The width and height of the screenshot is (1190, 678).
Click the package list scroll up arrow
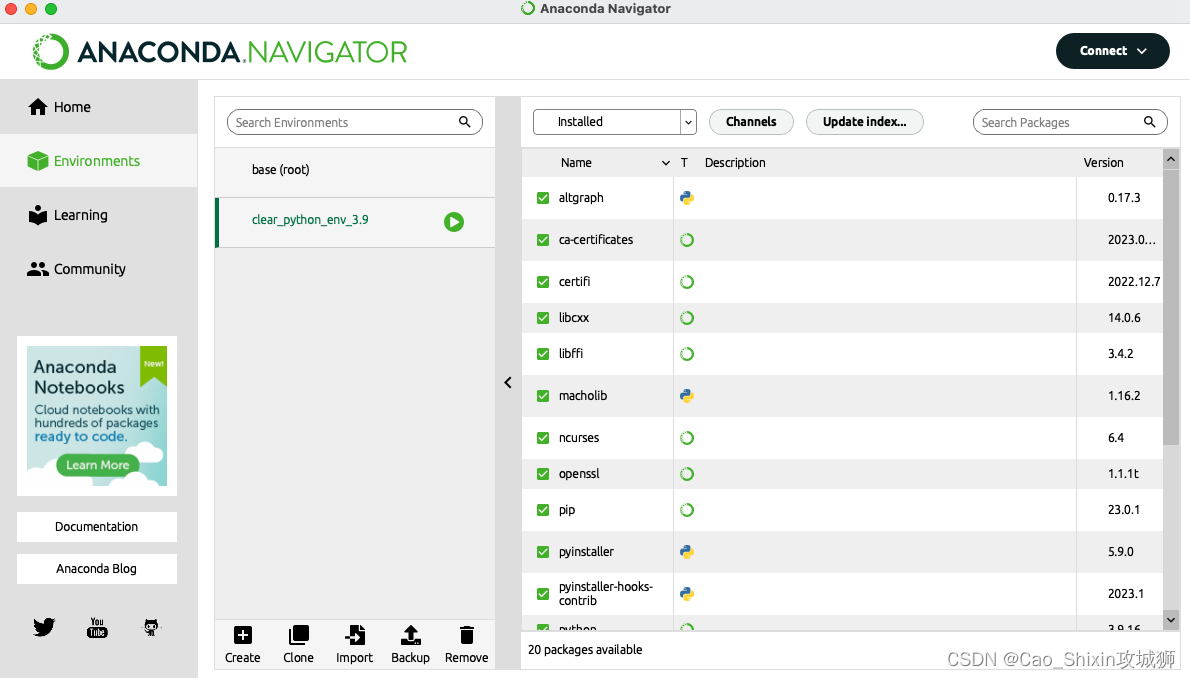click(1171, 159)
